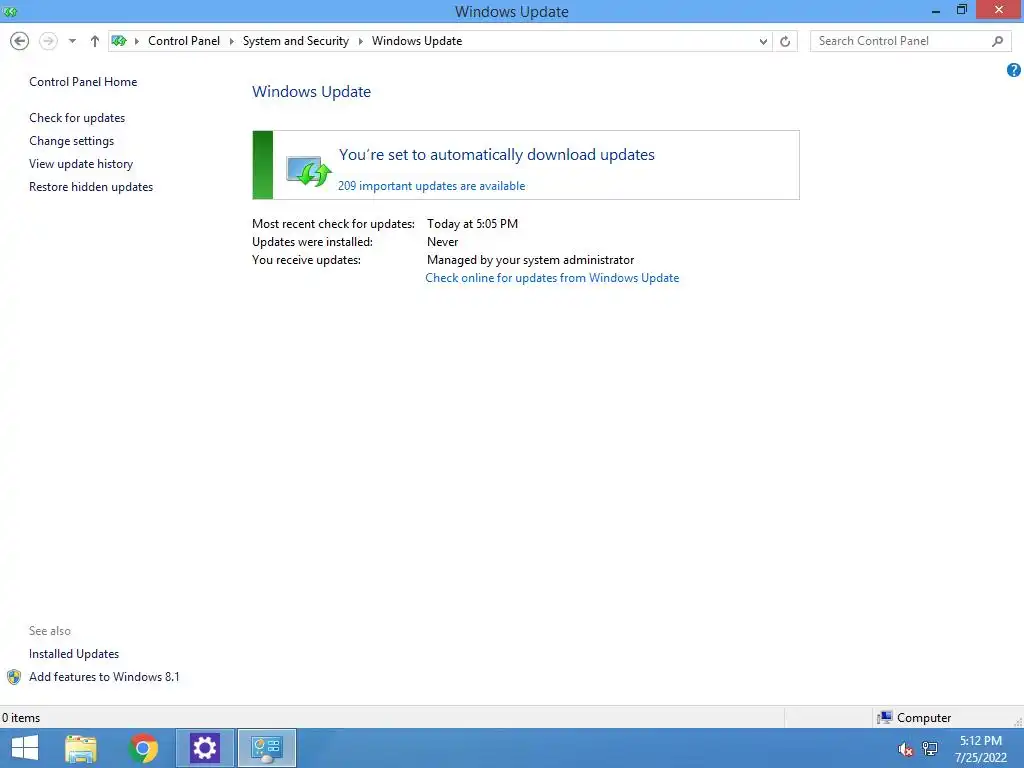This screenshot has width=1024, height=768.
Task: Refresh the Windows Update page
Action: [x=785, y=41]
